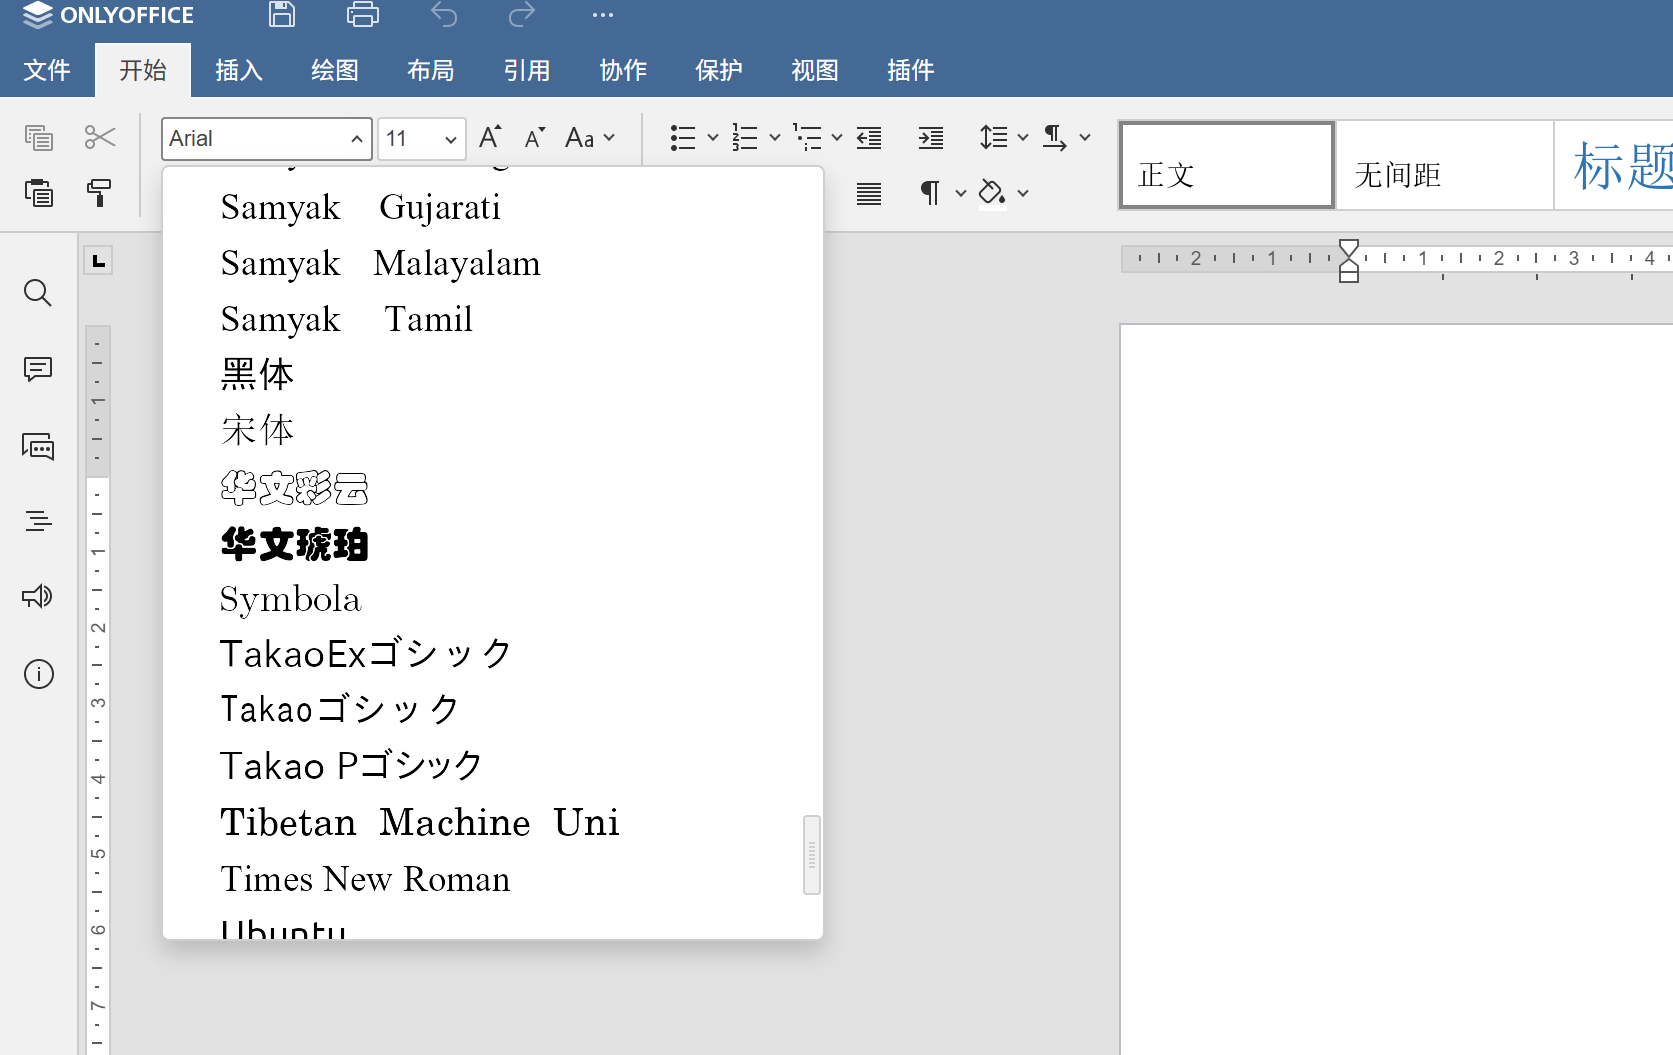Toggle justified text alignment
This screenshot has height=1055, width=1673.
click(869, 193)
